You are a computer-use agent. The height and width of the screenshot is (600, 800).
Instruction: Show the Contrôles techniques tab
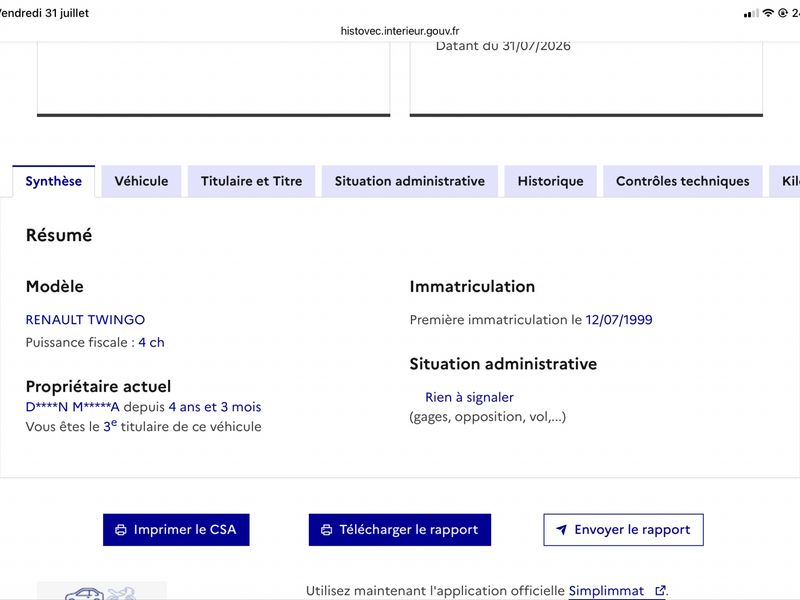click(x=683, y=181)
